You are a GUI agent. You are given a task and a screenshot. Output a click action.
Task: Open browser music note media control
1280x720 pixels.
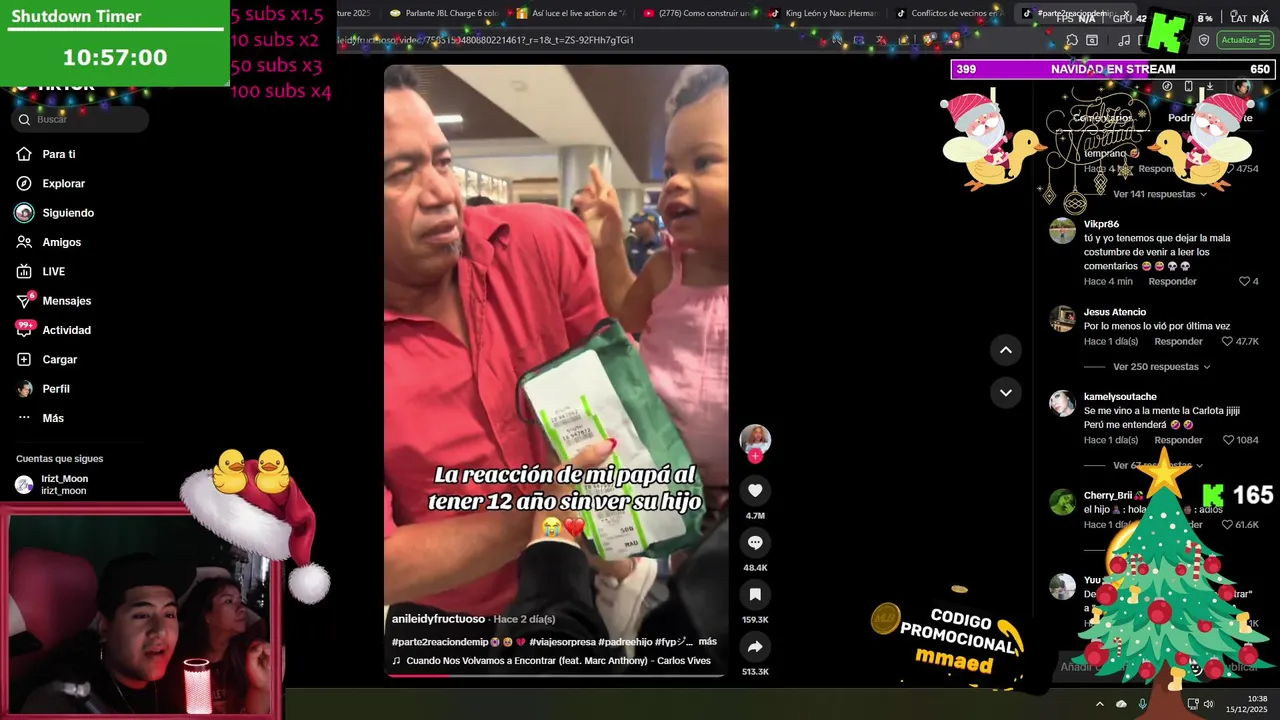[x=1124, y=40]
